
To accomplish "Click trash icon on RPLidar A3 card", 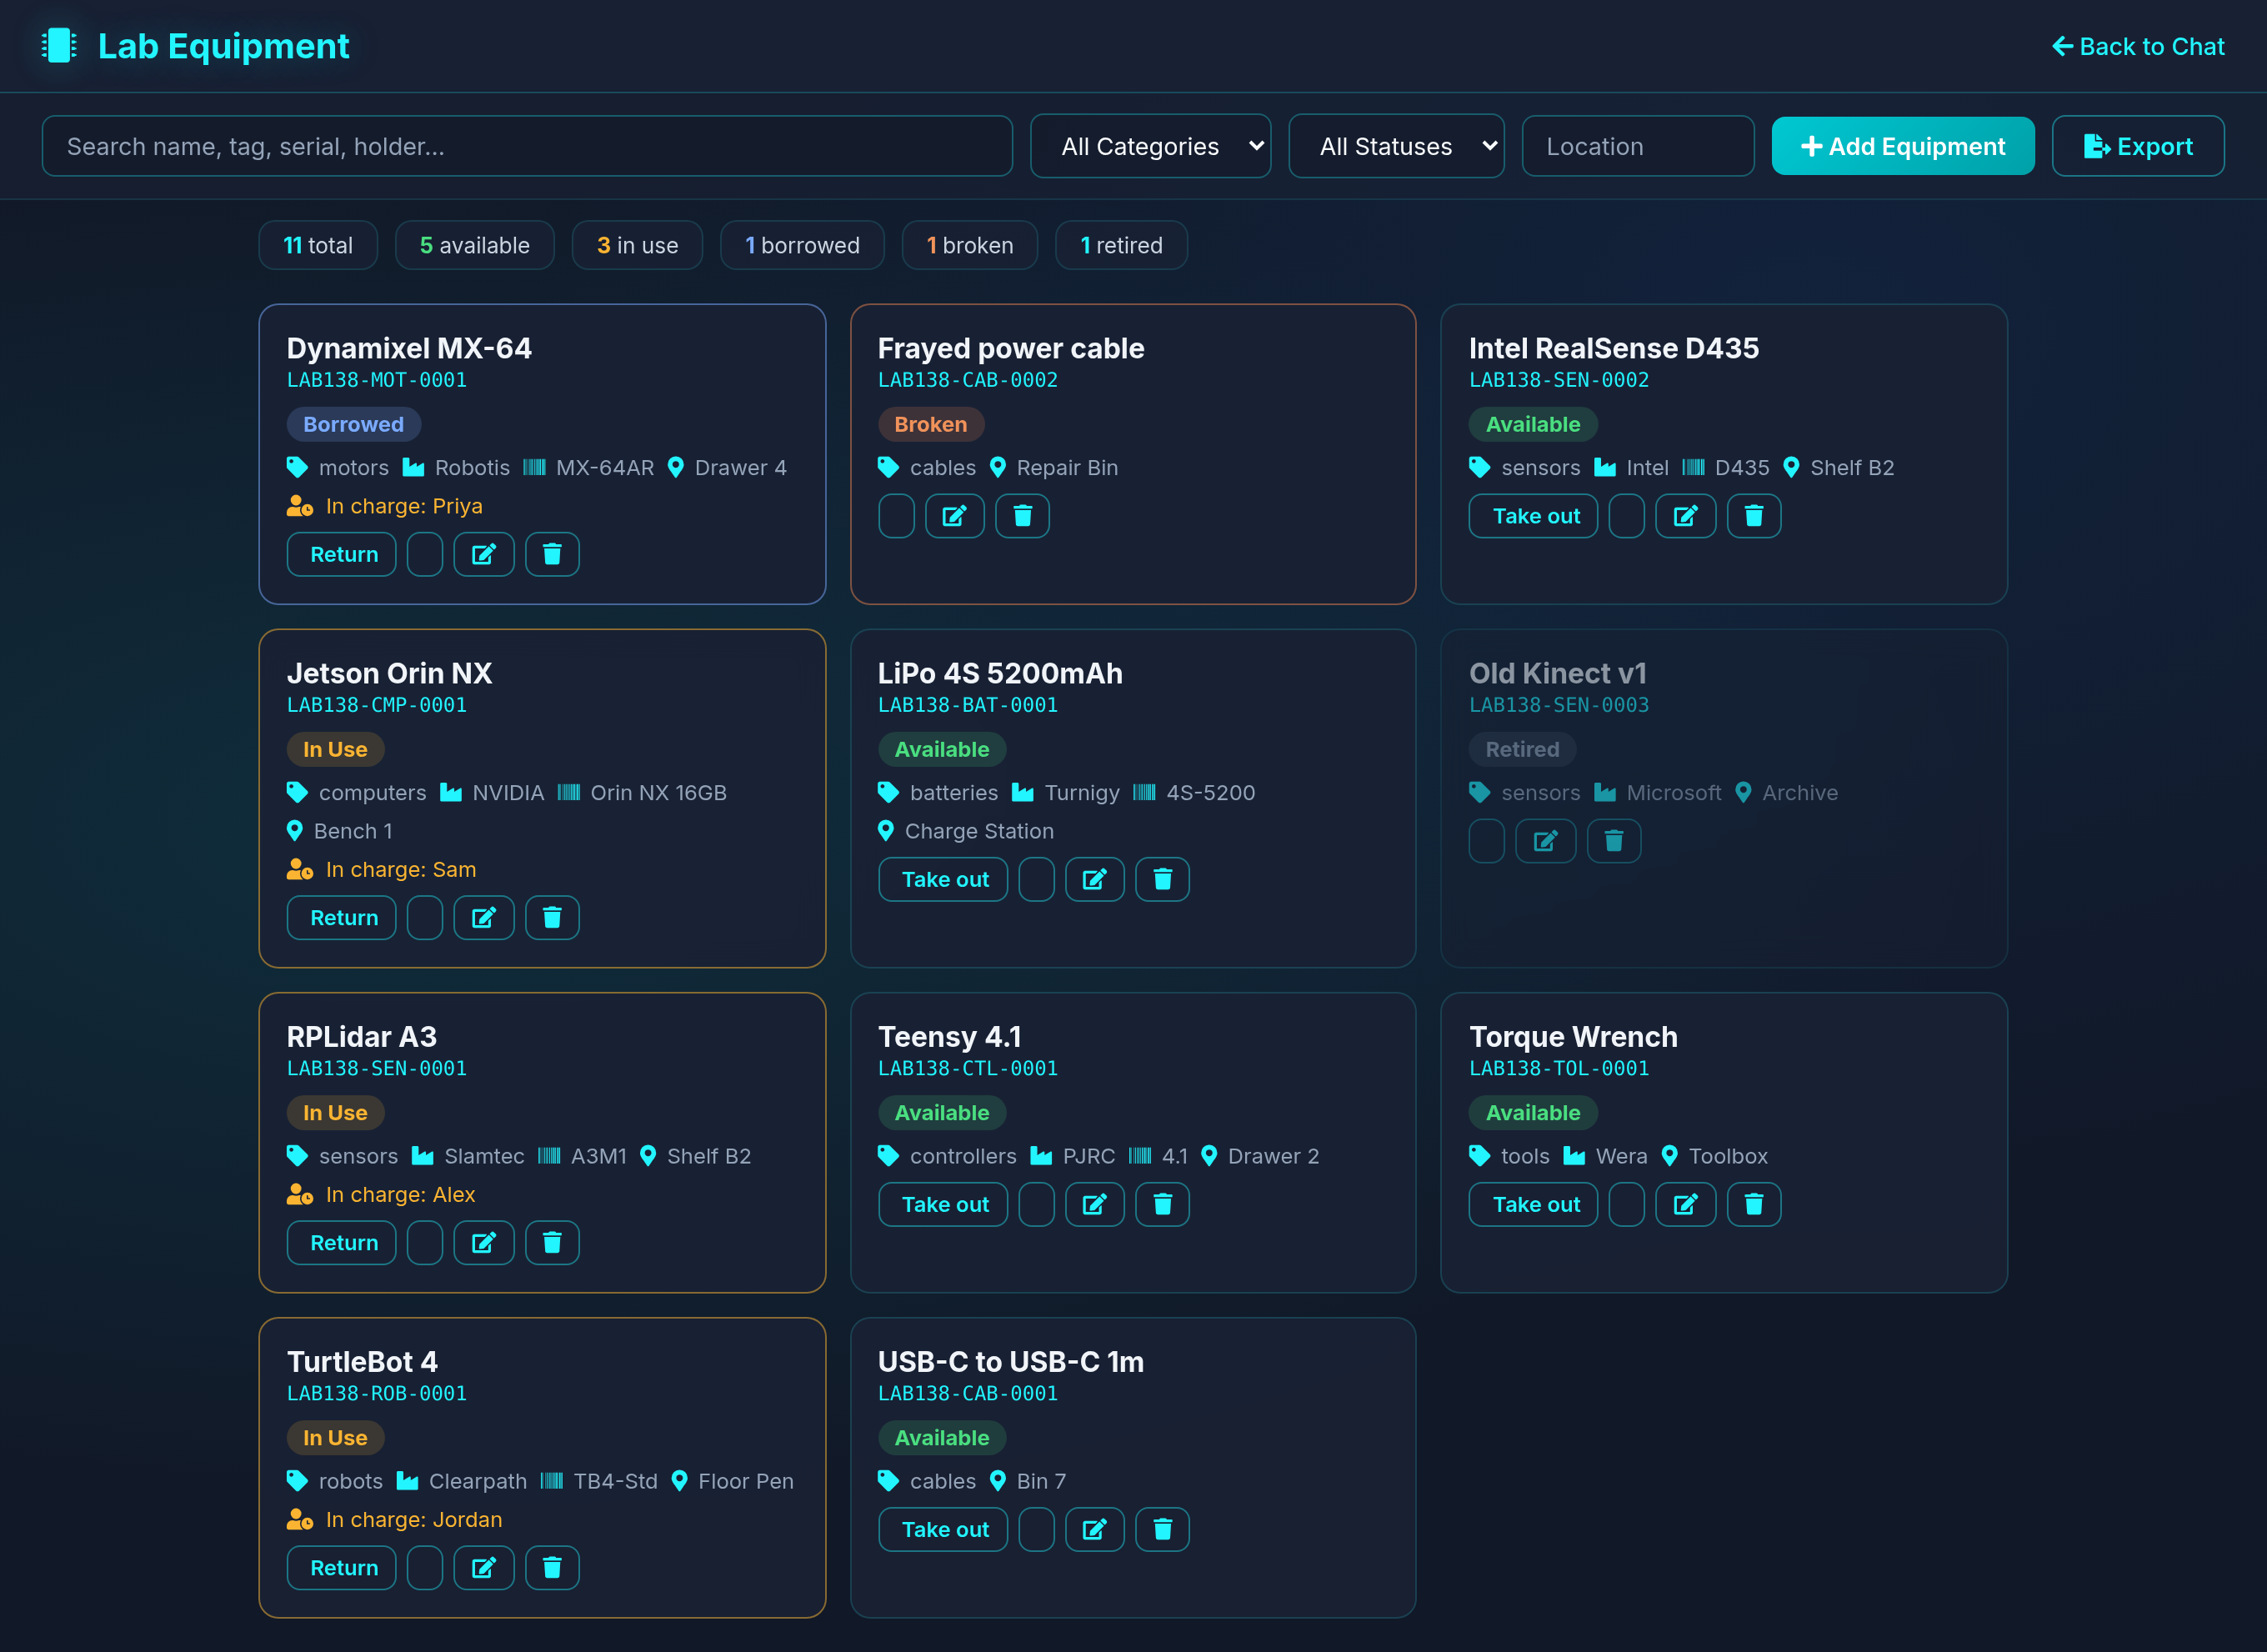I will click(552, 1242).
